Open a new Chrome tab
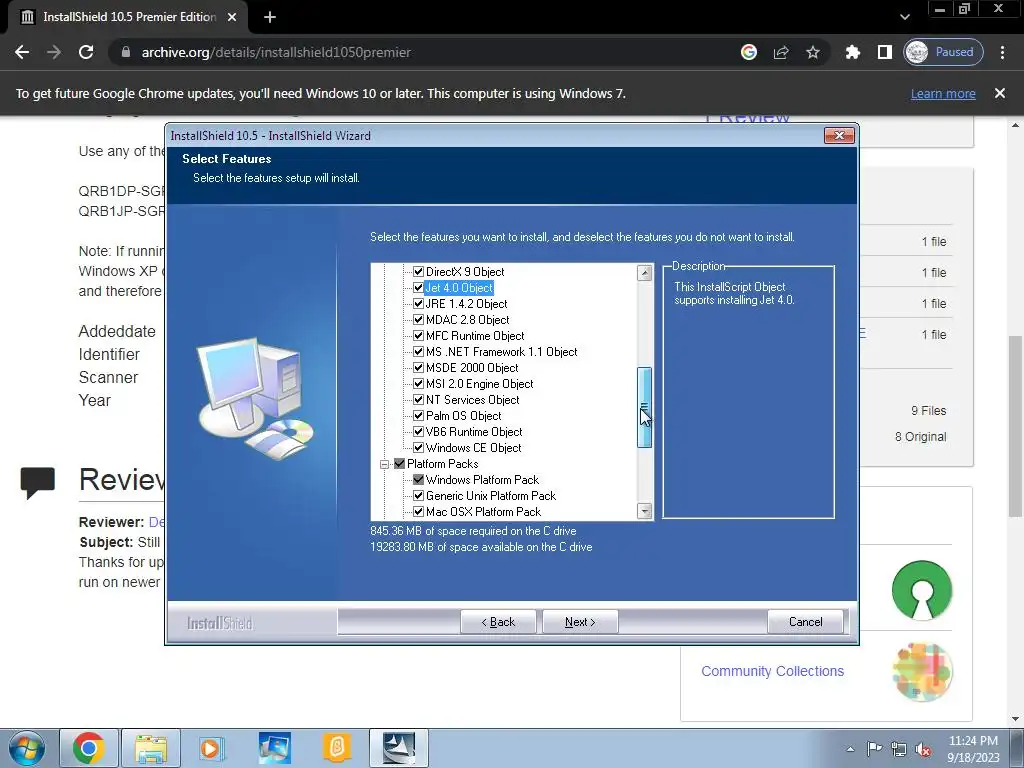Viewport: 1024px width, 768px height. [270, 17]
